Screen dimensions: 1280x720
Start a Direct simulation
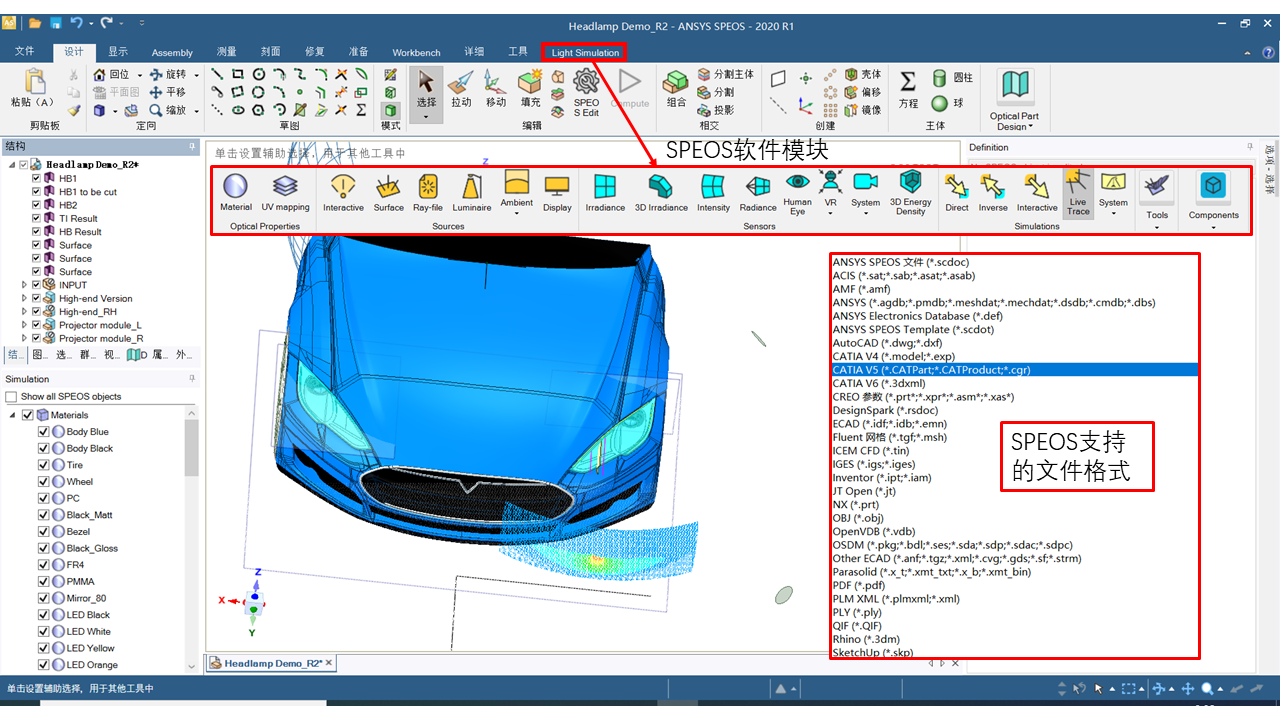coord(957,192)
